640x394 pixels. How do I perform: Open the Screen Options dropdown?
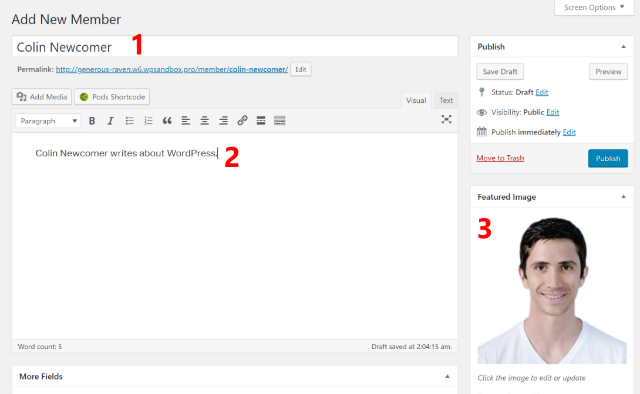point(594,7)
